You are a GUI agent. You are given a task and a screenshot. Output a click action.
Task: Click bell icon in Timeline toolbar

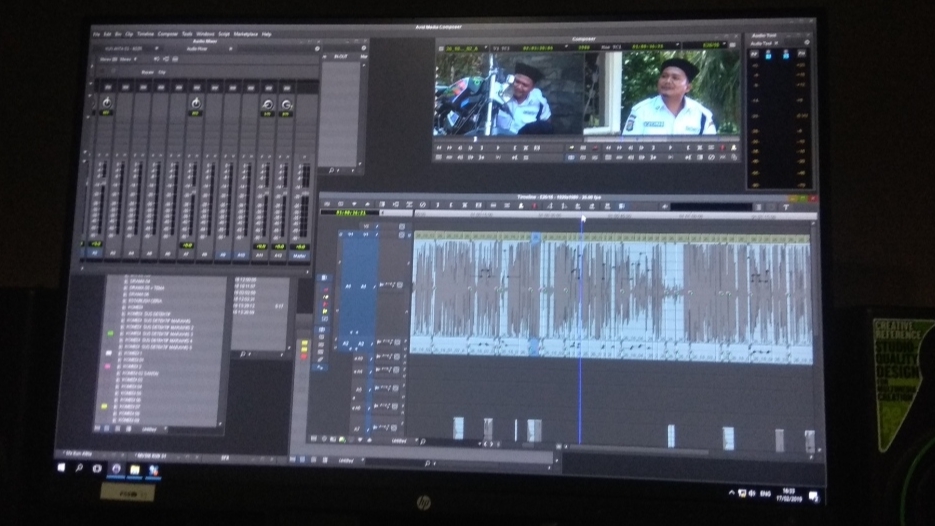click(521, 206)
